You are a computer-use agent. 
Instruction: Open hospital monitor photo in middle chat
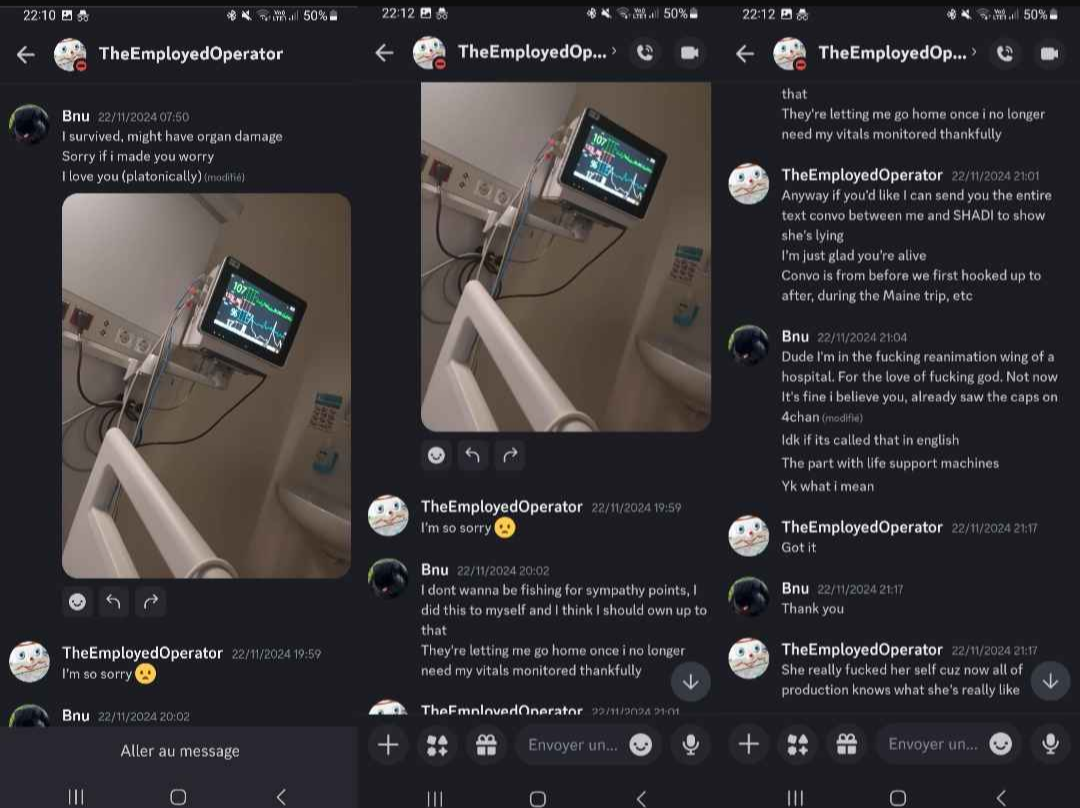pos(565,256)
